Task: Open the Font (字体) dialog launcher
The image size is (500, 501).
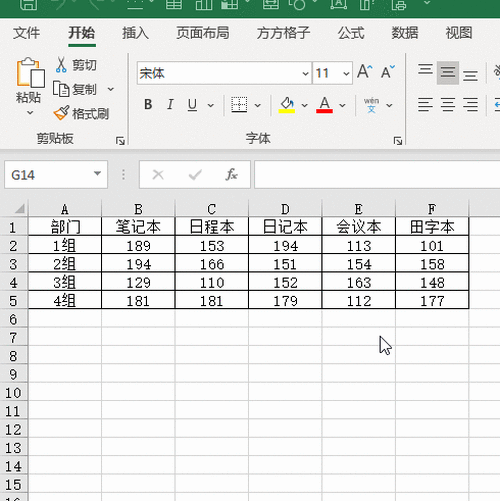Action: (398, 141)
